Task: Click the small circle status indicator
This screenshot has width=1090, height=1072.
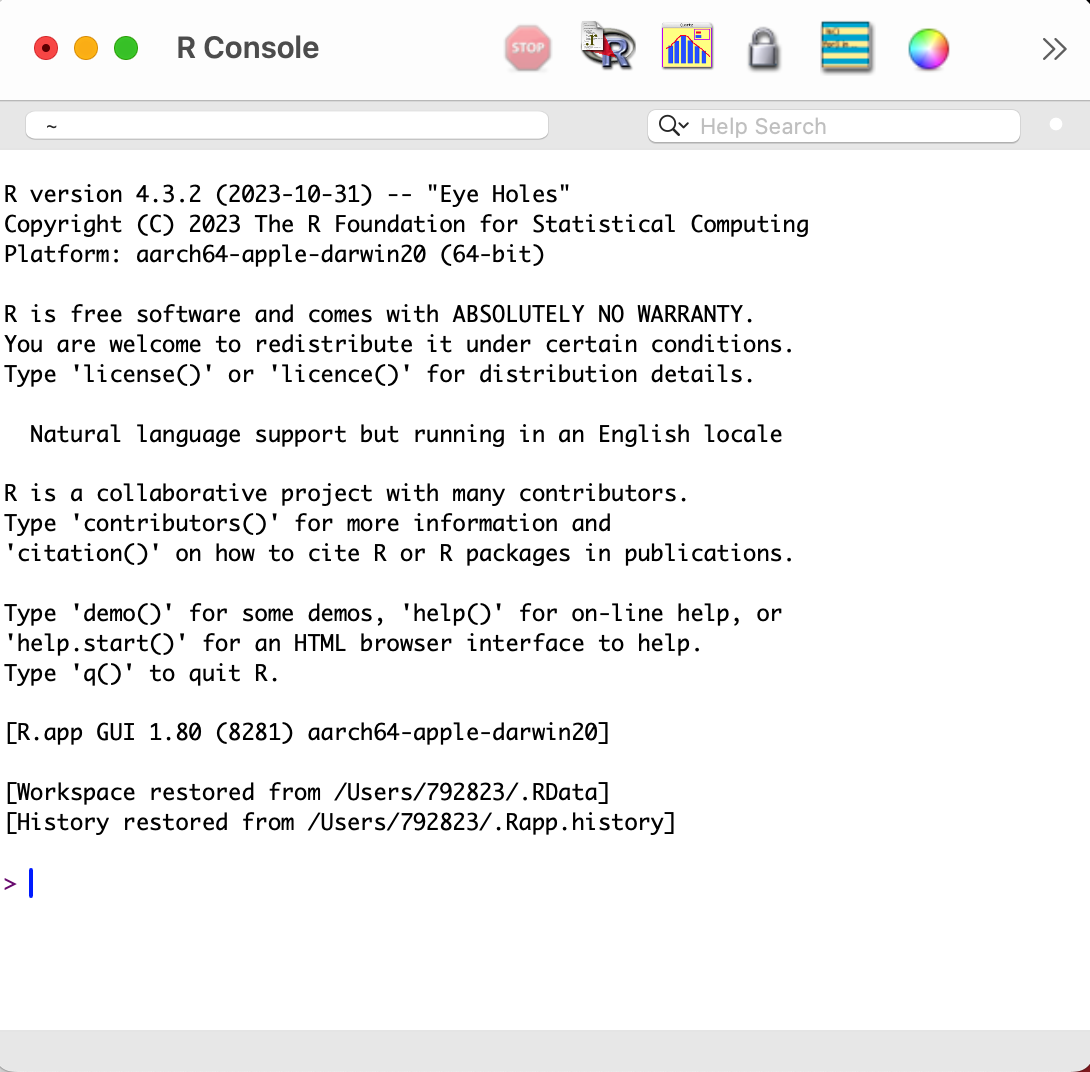Action: pos(1056,125)
